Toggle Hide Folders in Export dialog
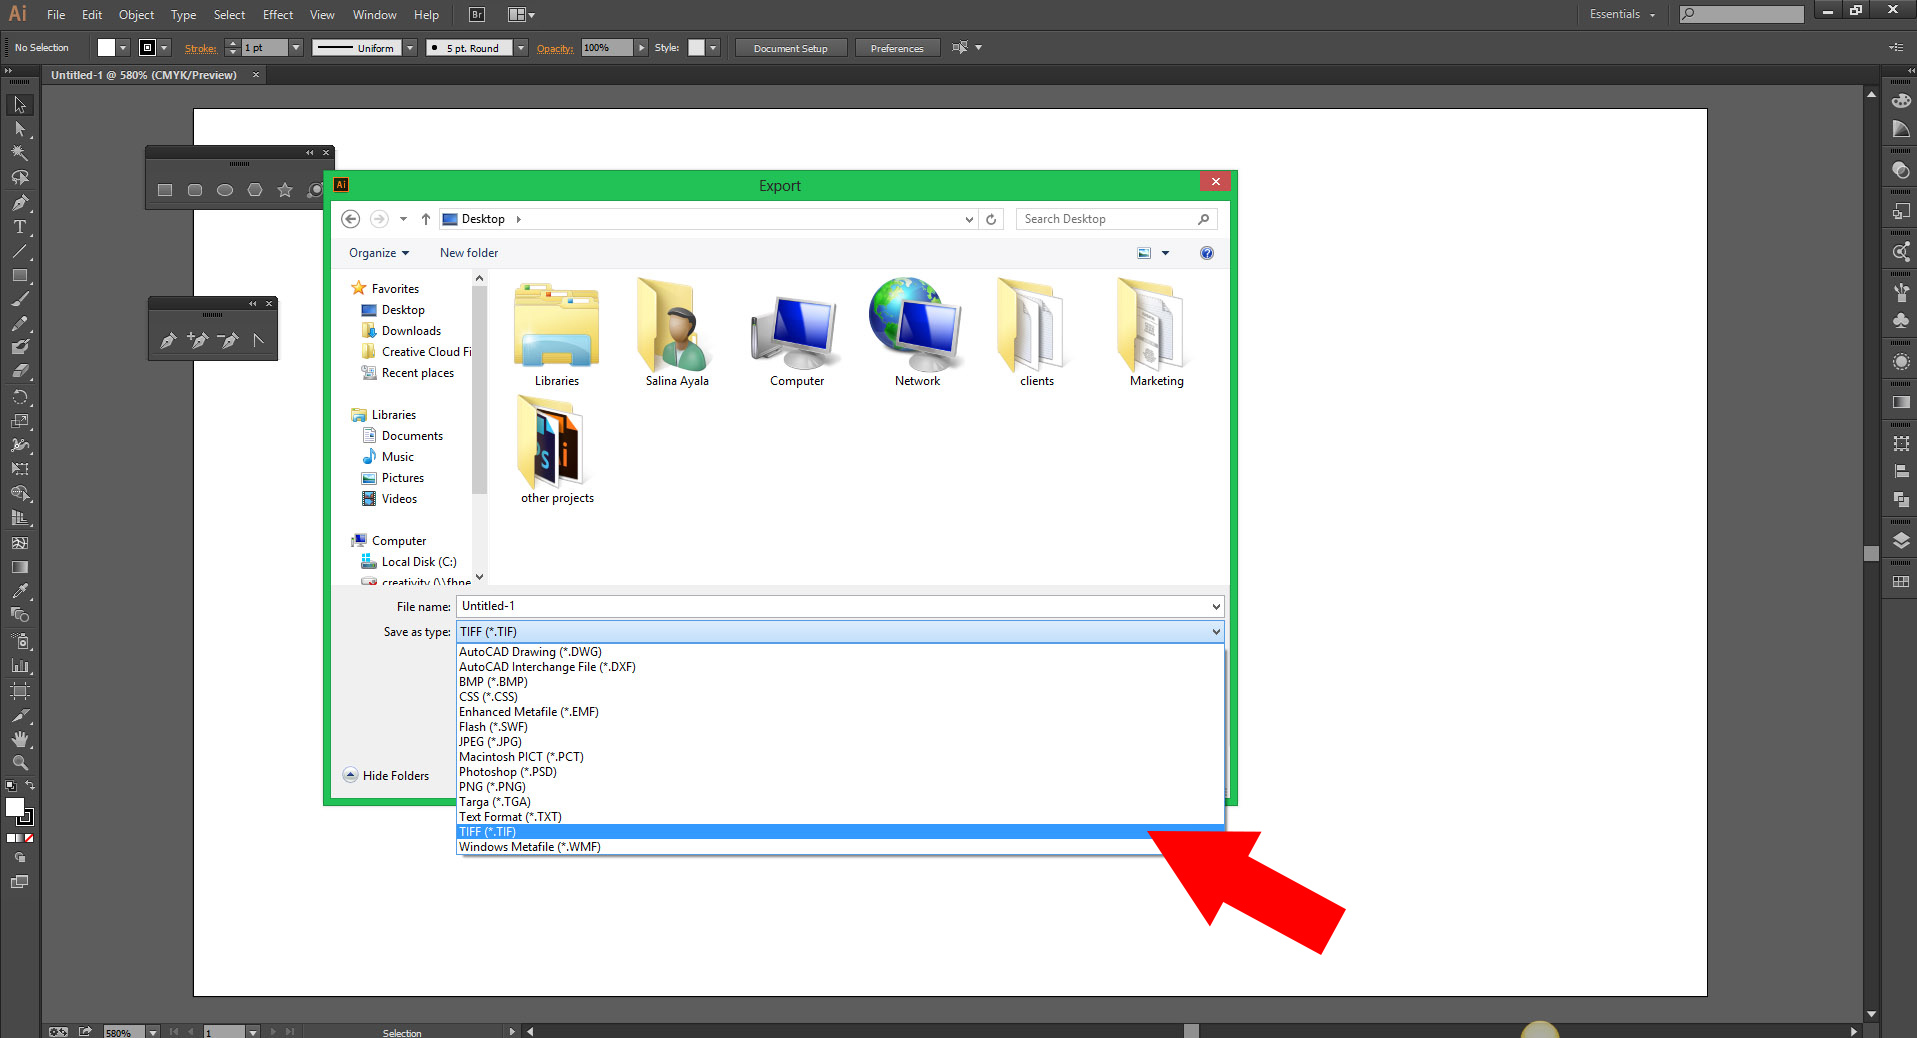 point(386,775)
